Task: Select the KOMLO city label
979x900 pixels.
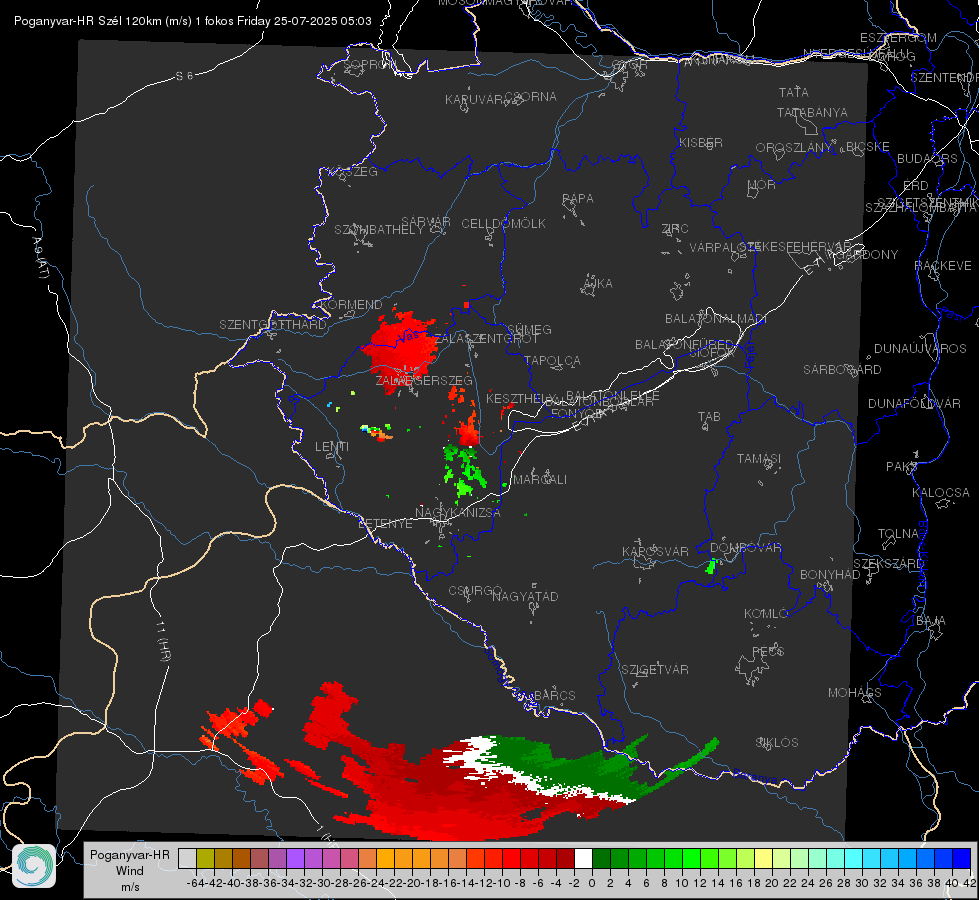Action: pos(766,614)
